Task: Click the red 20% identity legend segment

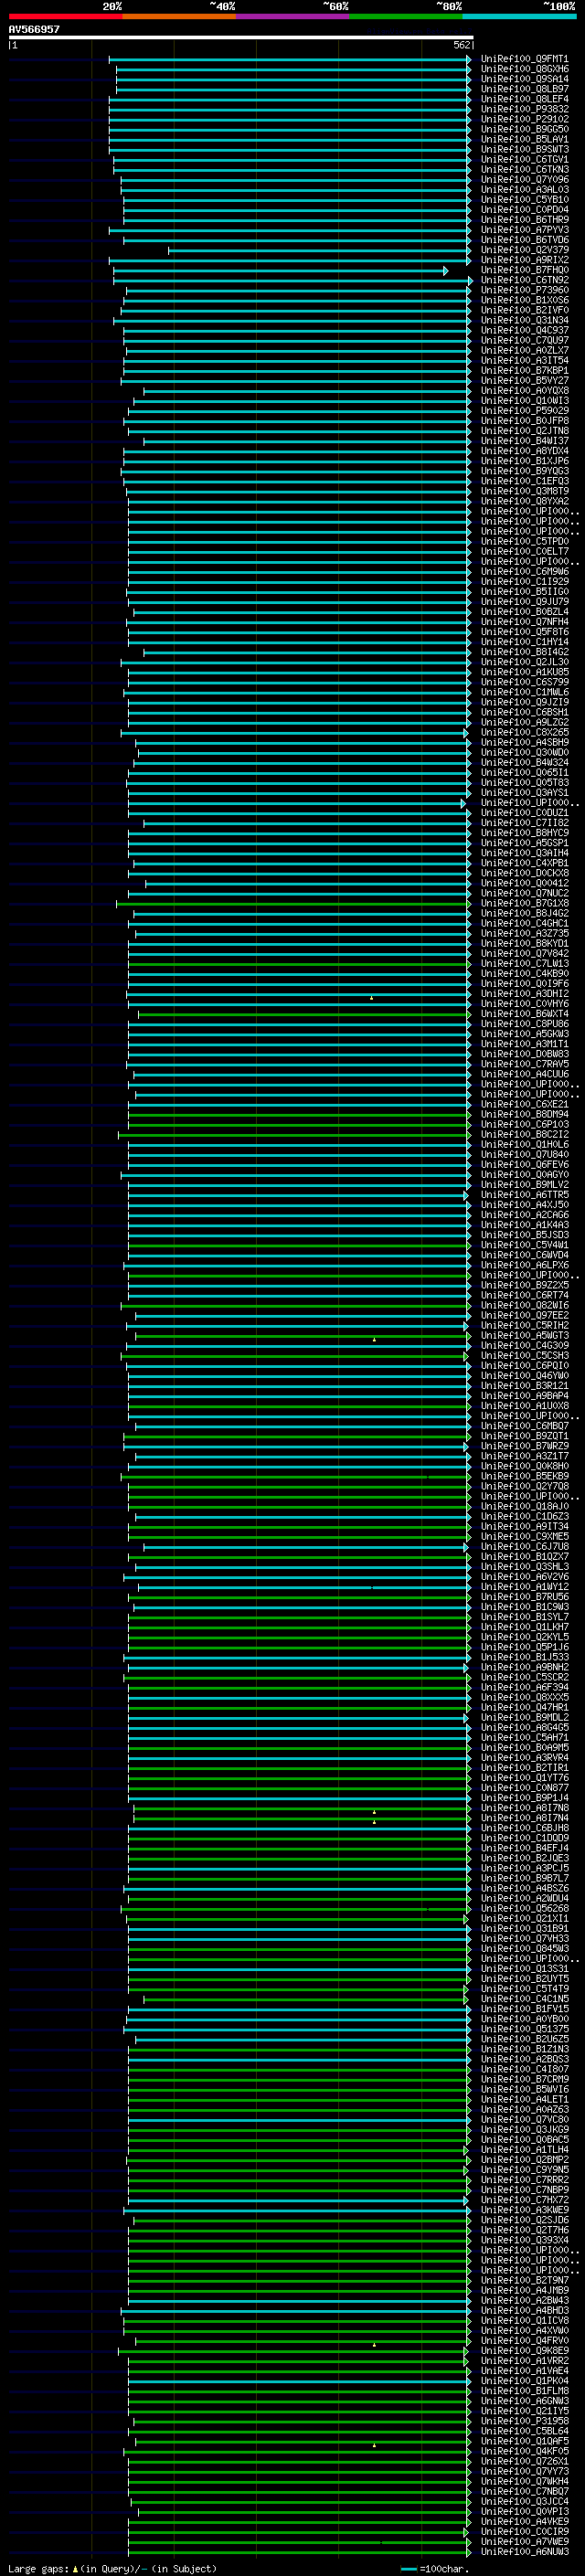Action: tap(65, 16)
